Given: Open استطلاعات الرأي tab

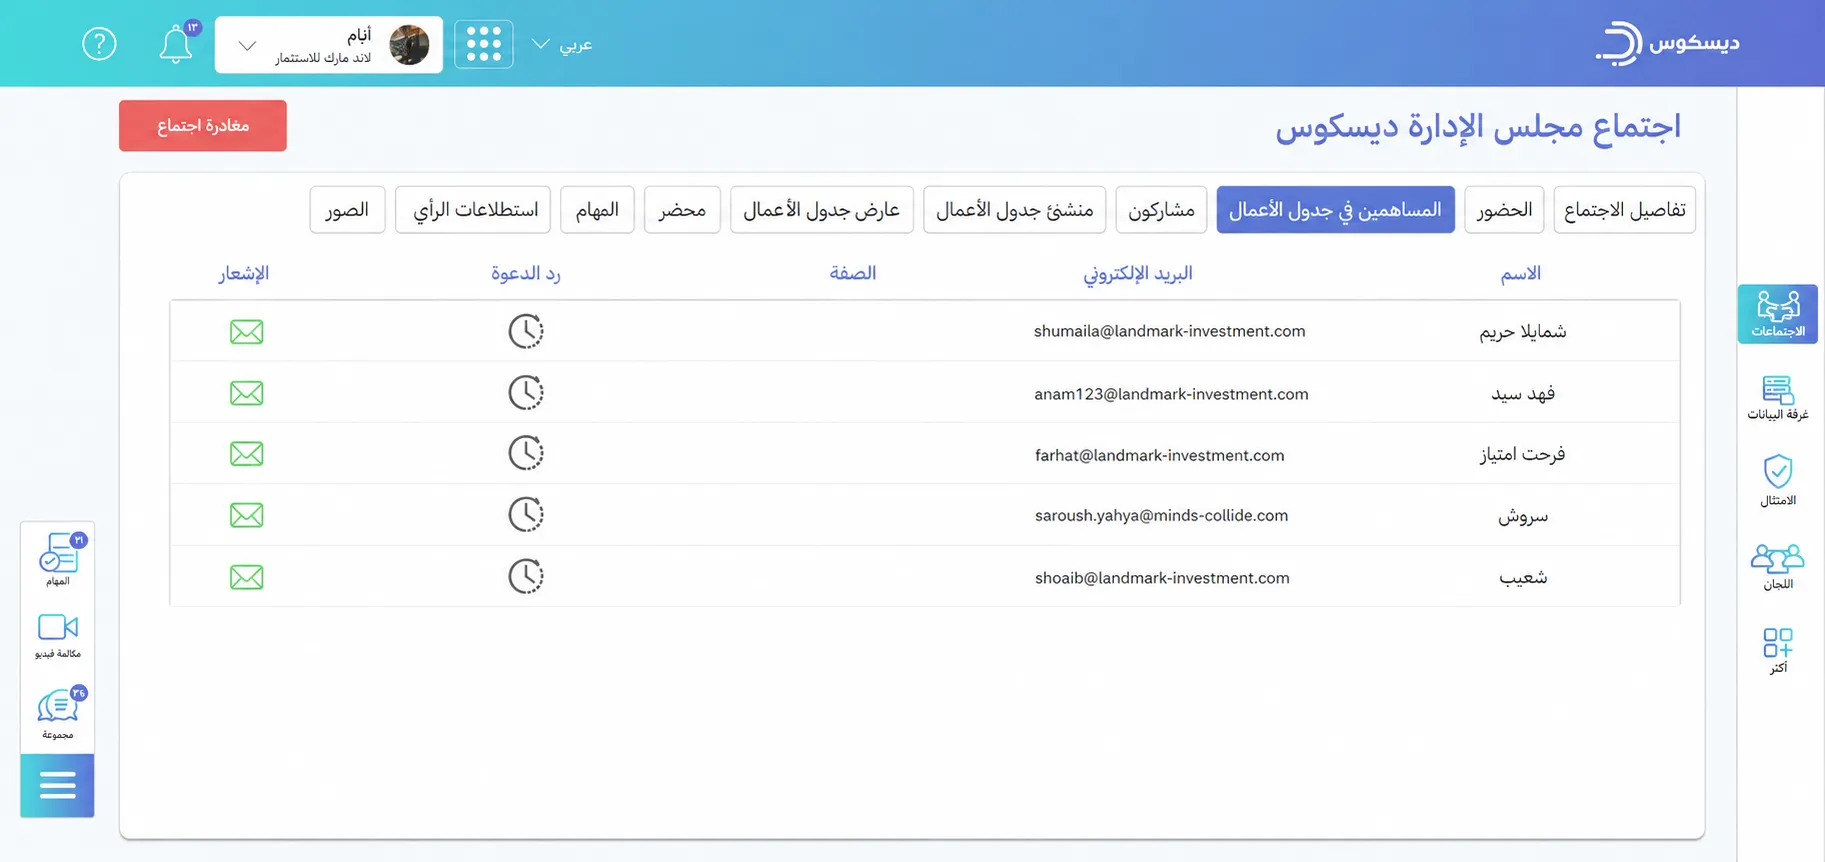Looking at the screenshot, I should point(474,210).
